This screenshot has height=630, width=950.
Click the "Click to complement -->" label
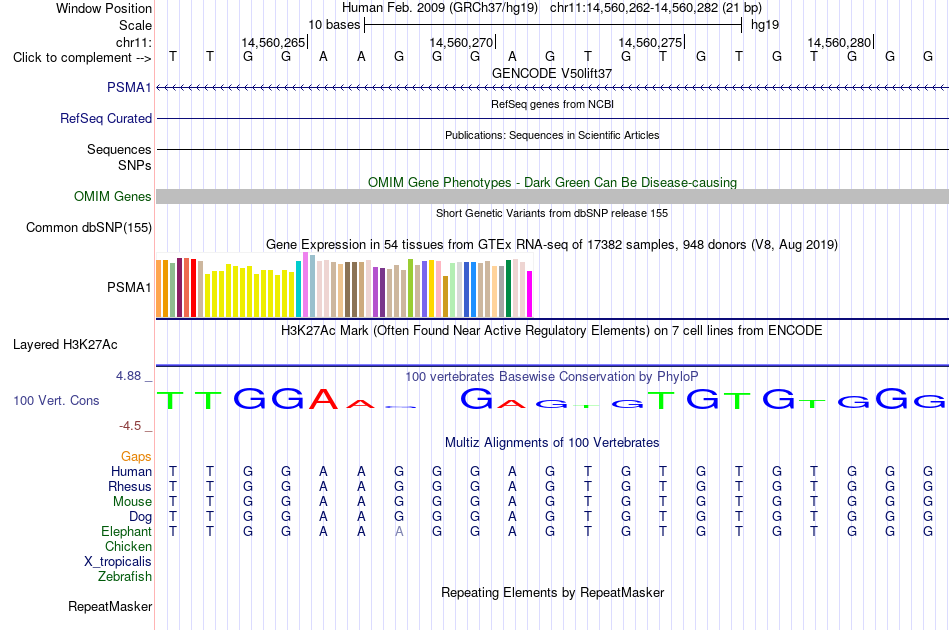click(82, 58)
